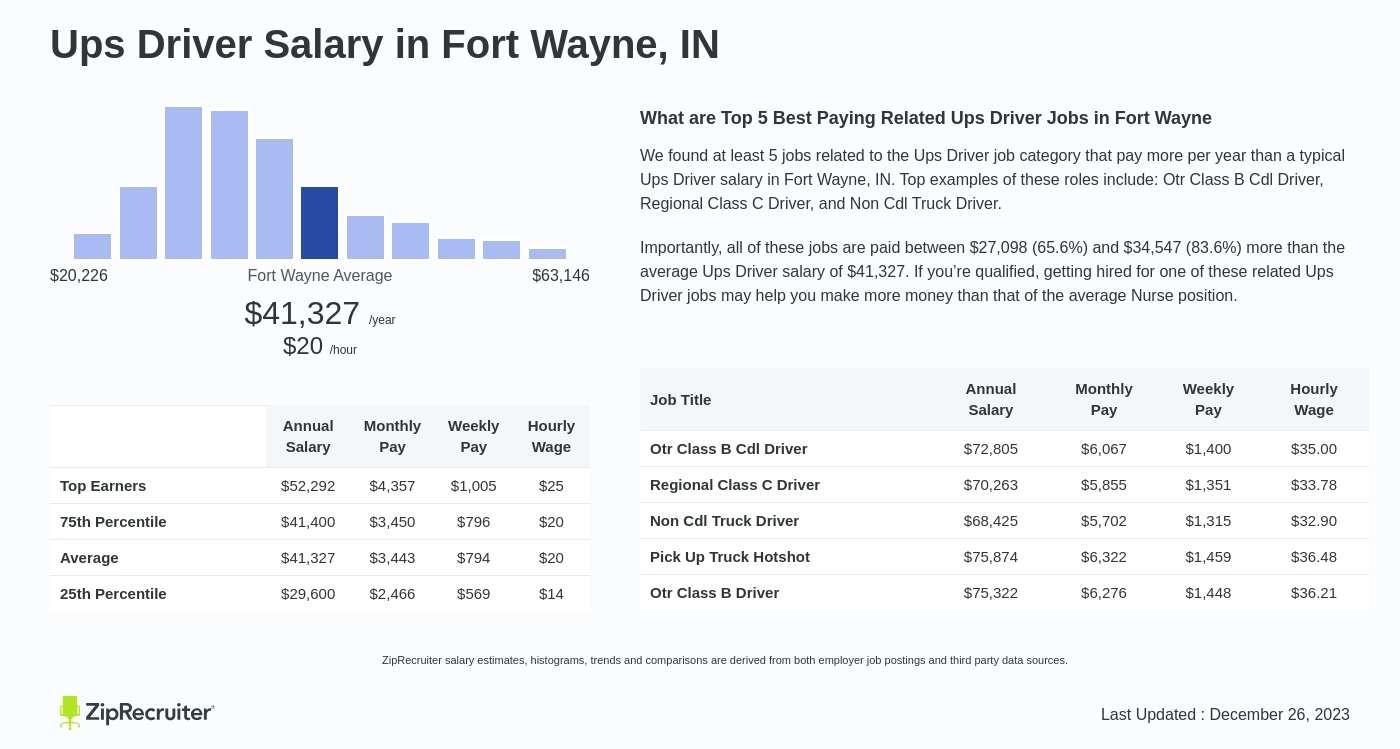Screen dimensions: 1400x749
Task: Click the page title 'Ups Driver Salary in Fort Wayne, IN'
Action: 385,44
